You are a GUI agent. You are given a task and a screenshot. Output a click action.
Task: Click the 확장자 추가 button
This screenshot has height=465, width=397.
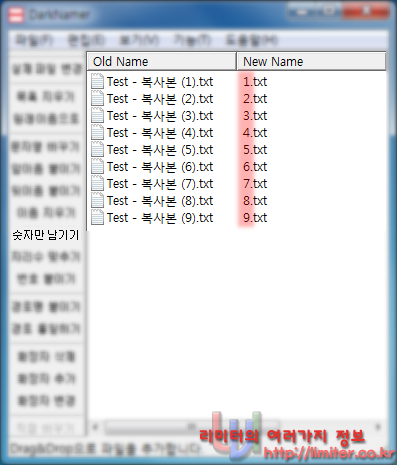coord(46,379)
